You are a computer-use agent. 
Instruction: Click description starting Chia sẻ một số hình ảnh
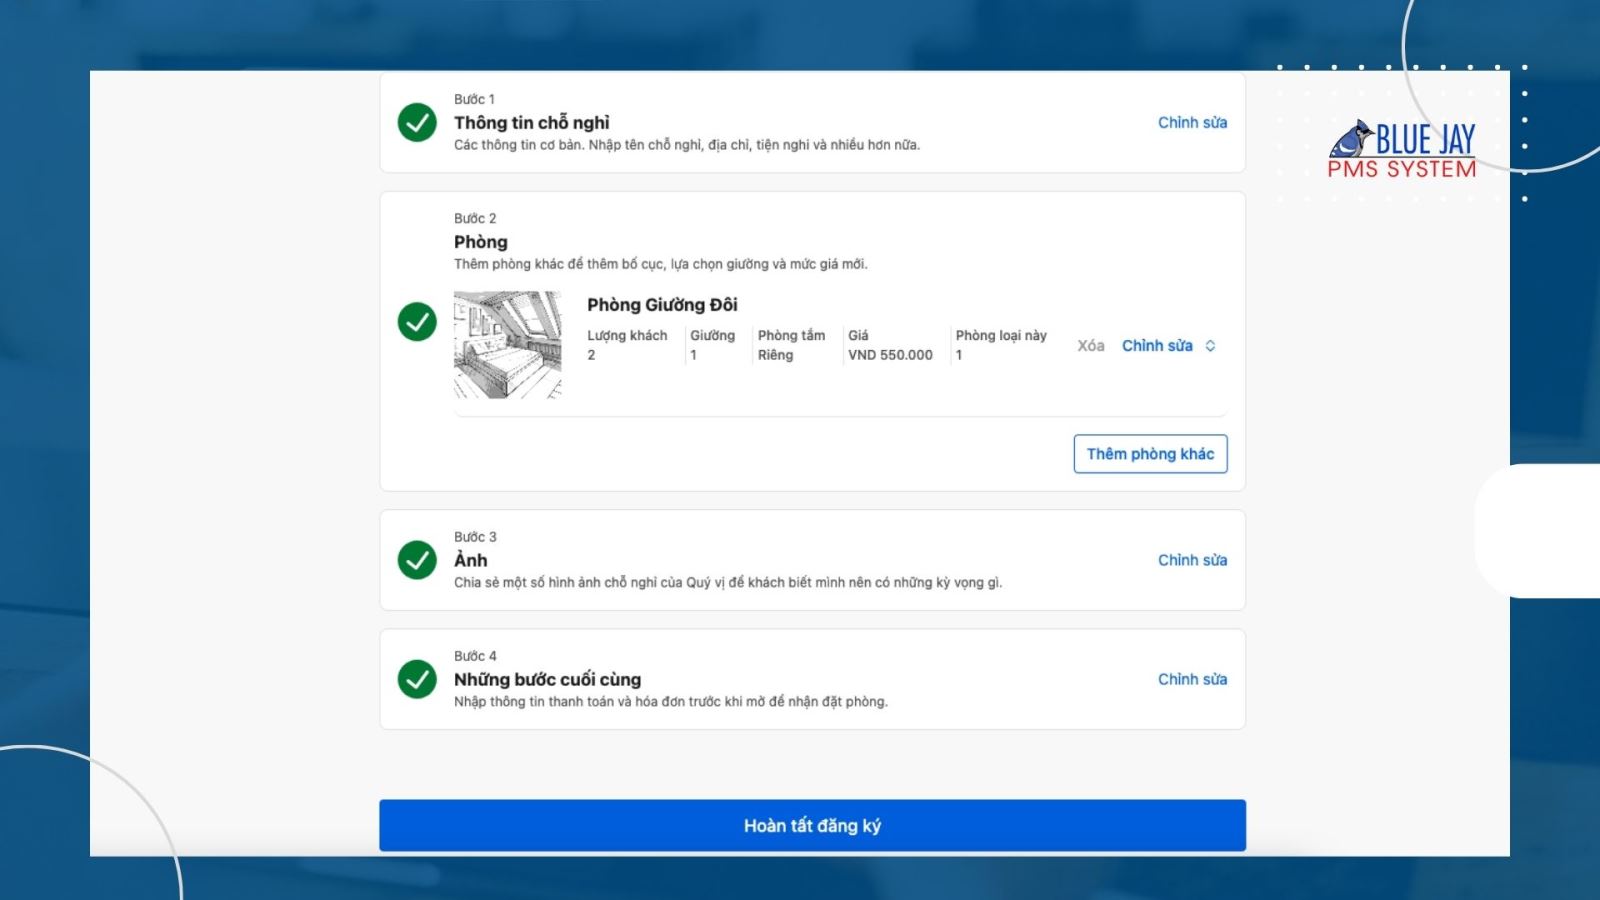coord(728,583)
